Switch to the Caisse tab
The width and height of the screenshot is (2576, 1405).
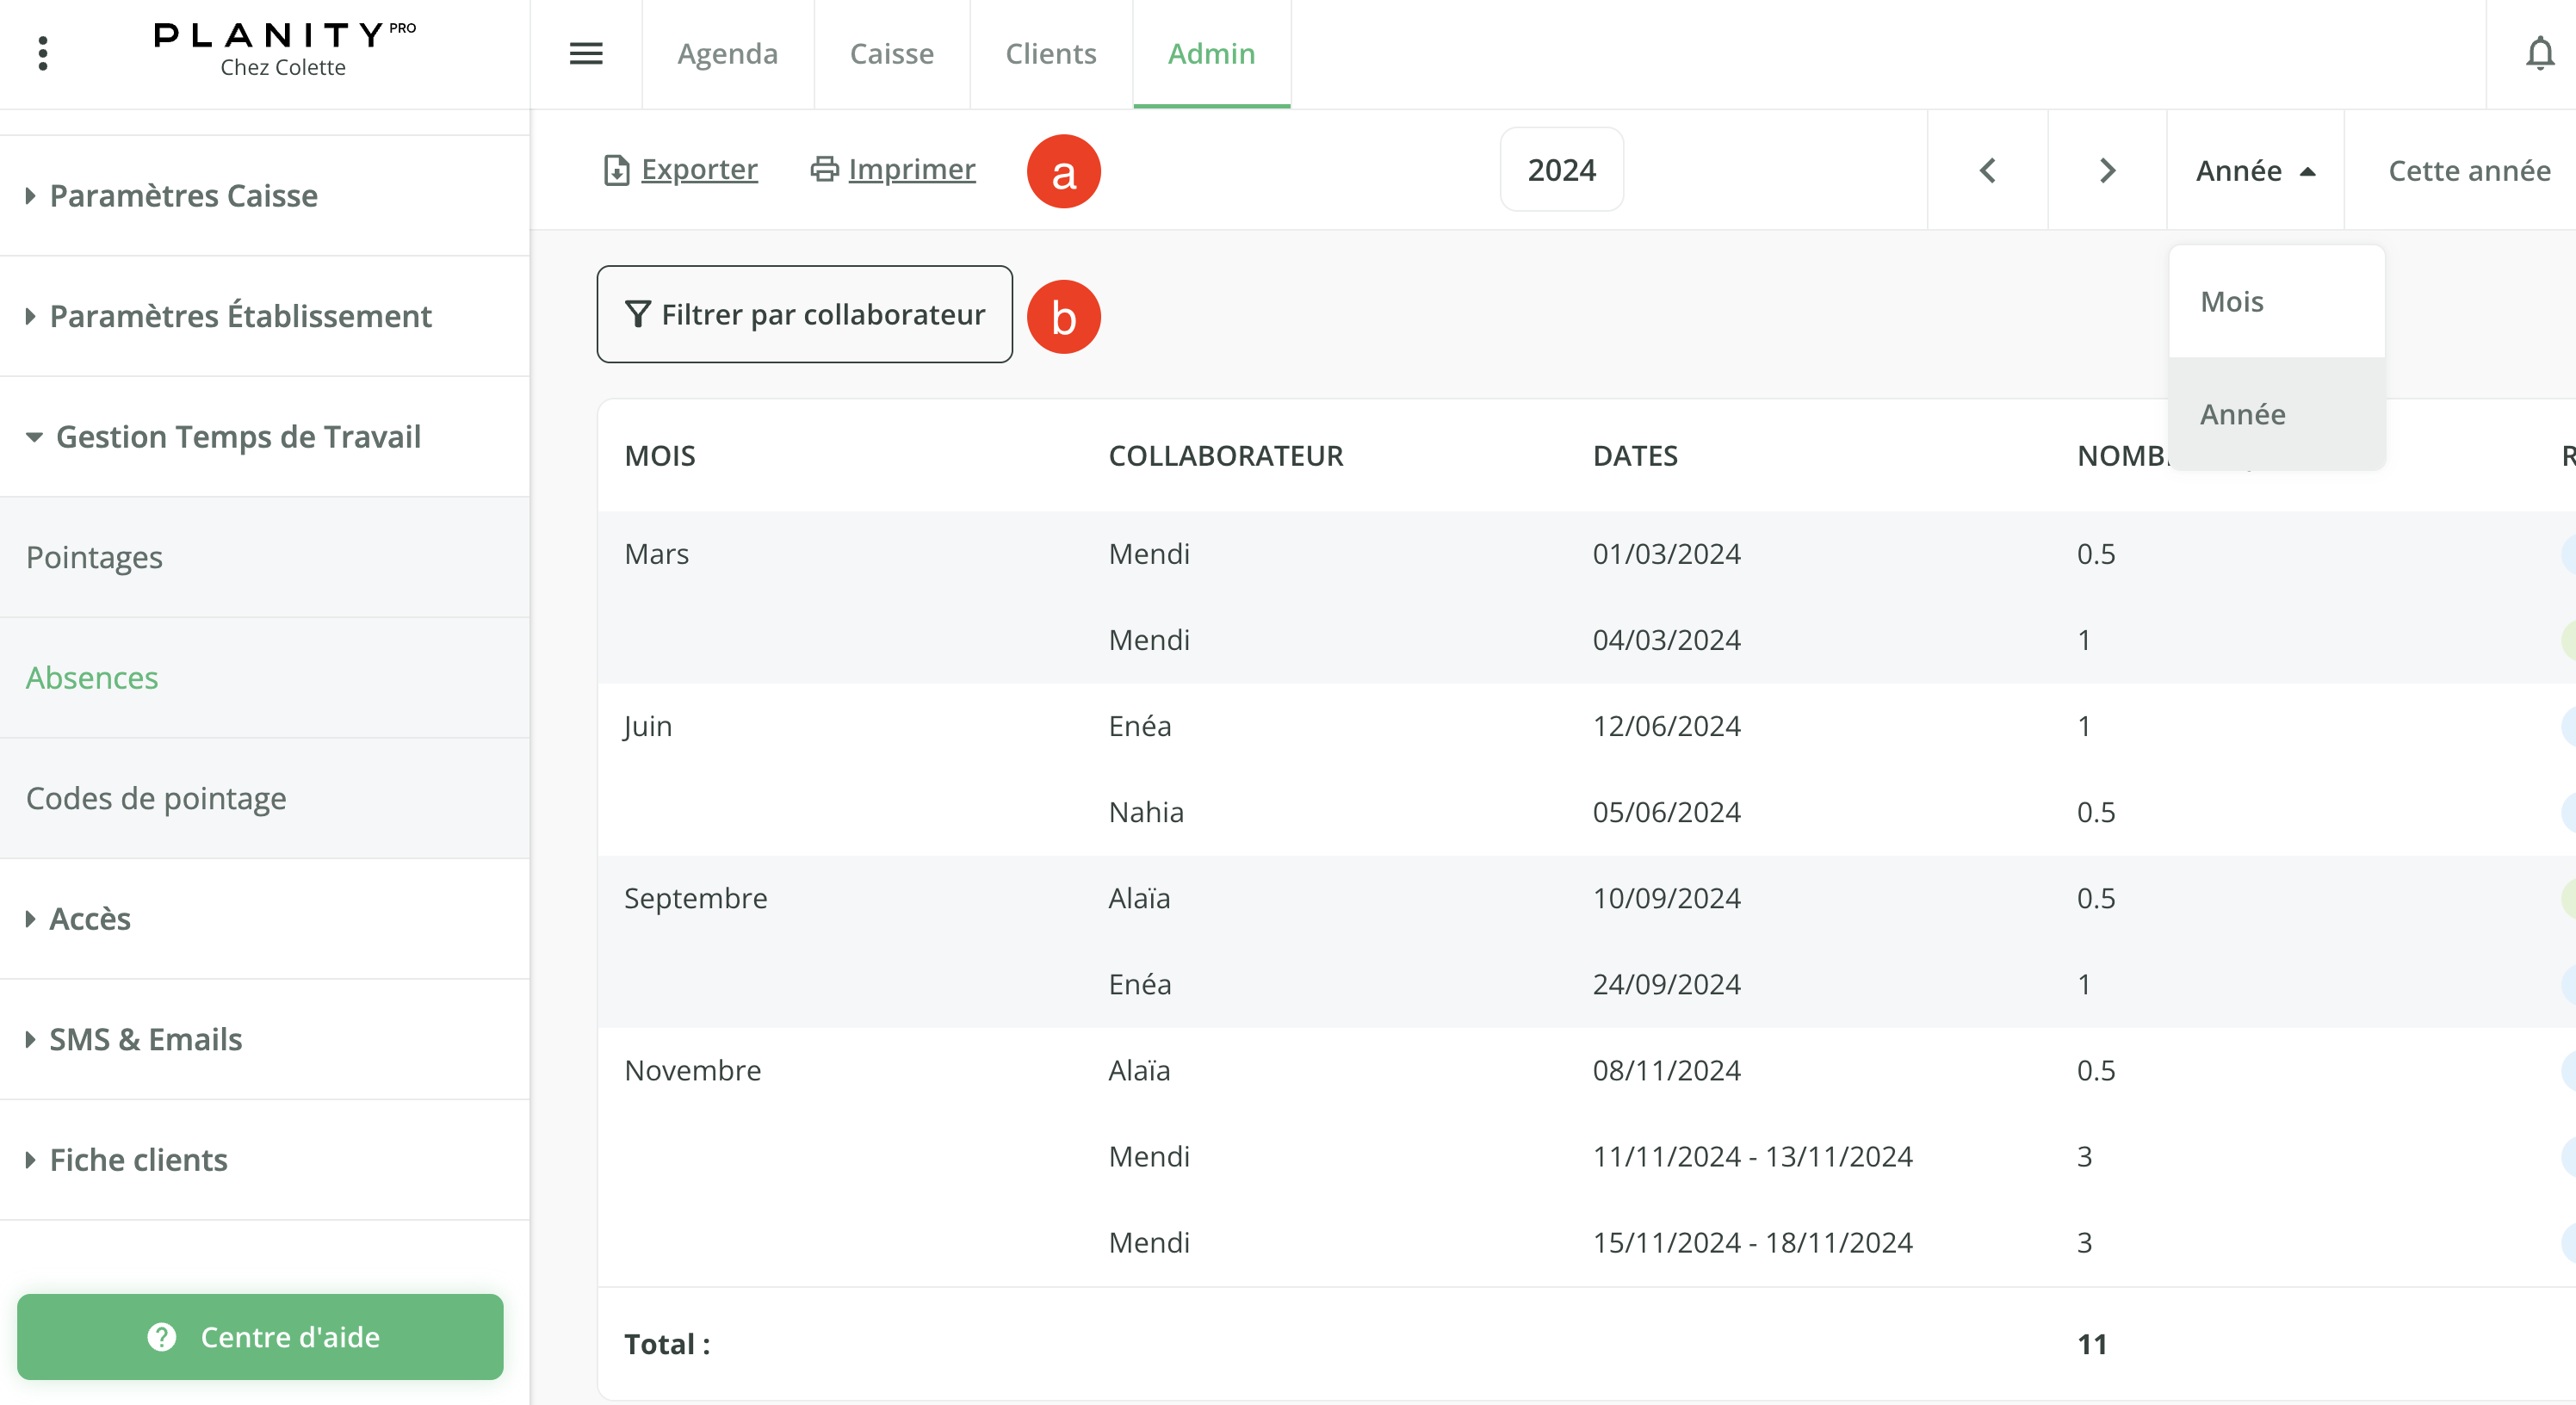tap(891, 54)
